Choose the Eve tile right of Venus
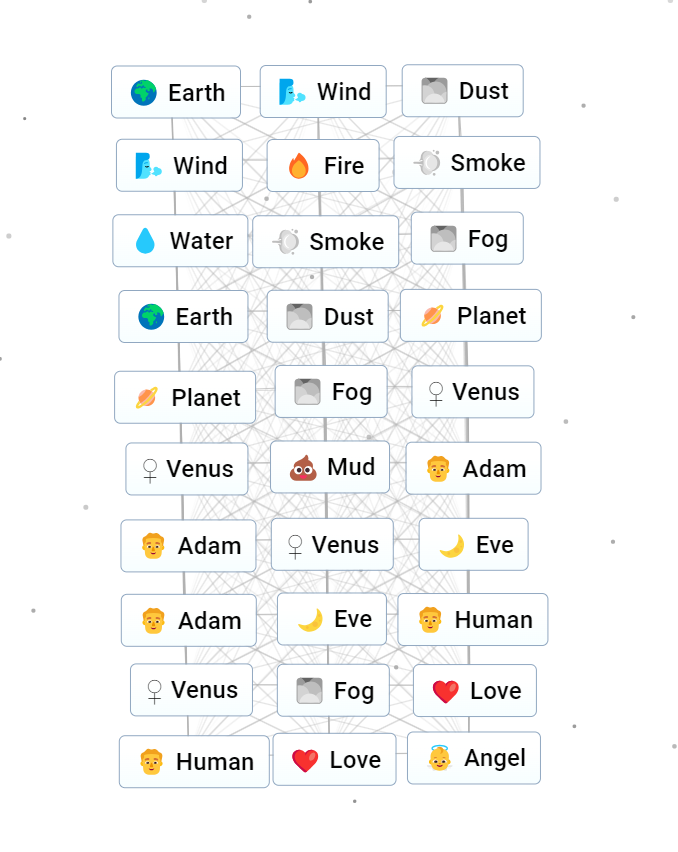The image size is (678, 852). [x=473, y=545]
